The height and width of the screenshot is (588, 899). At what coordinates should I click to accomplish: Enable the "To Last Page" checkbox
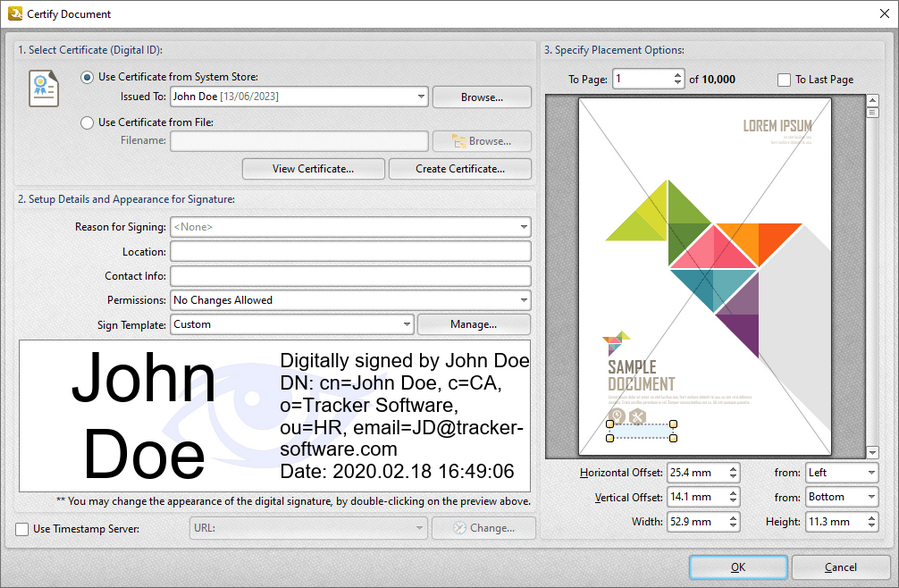tap(784, 79)
